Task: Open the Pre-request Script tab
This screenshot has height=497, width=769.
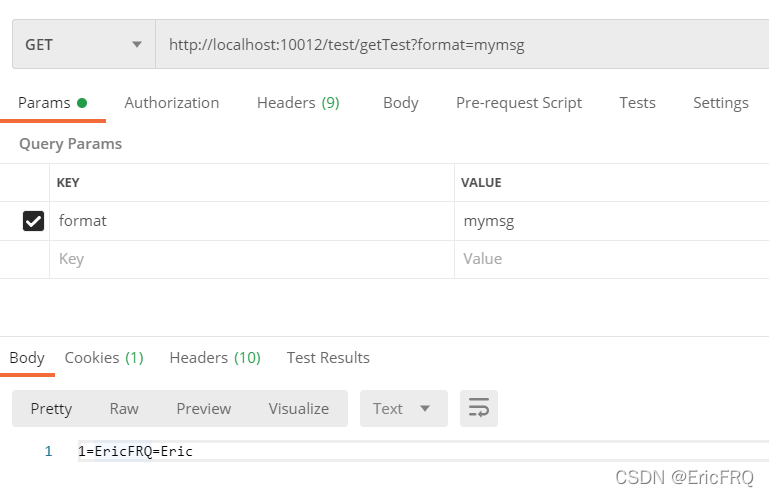Action: point(519,103)
